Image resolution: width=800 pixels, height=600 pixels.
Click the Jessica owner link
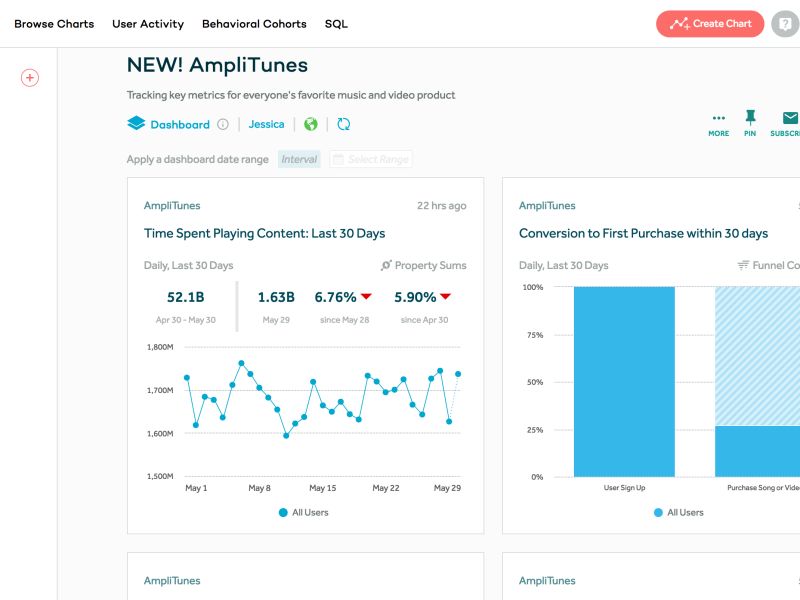point(266,124)
